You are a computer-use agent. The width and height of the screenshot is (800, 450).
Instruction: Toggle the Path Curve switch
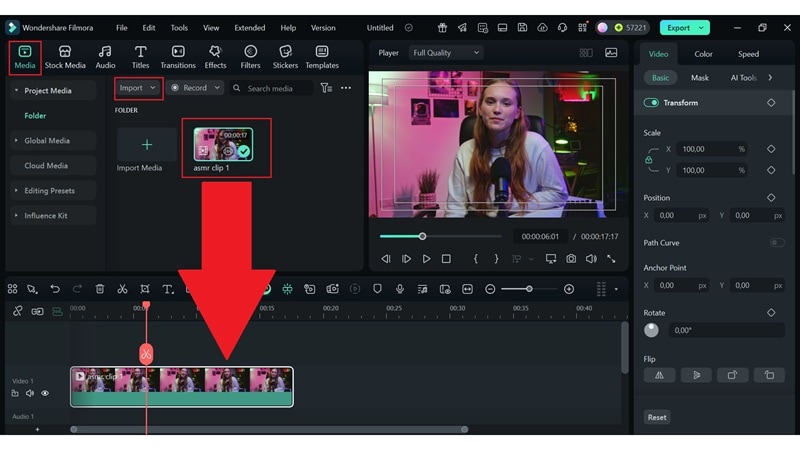(777, 242)
